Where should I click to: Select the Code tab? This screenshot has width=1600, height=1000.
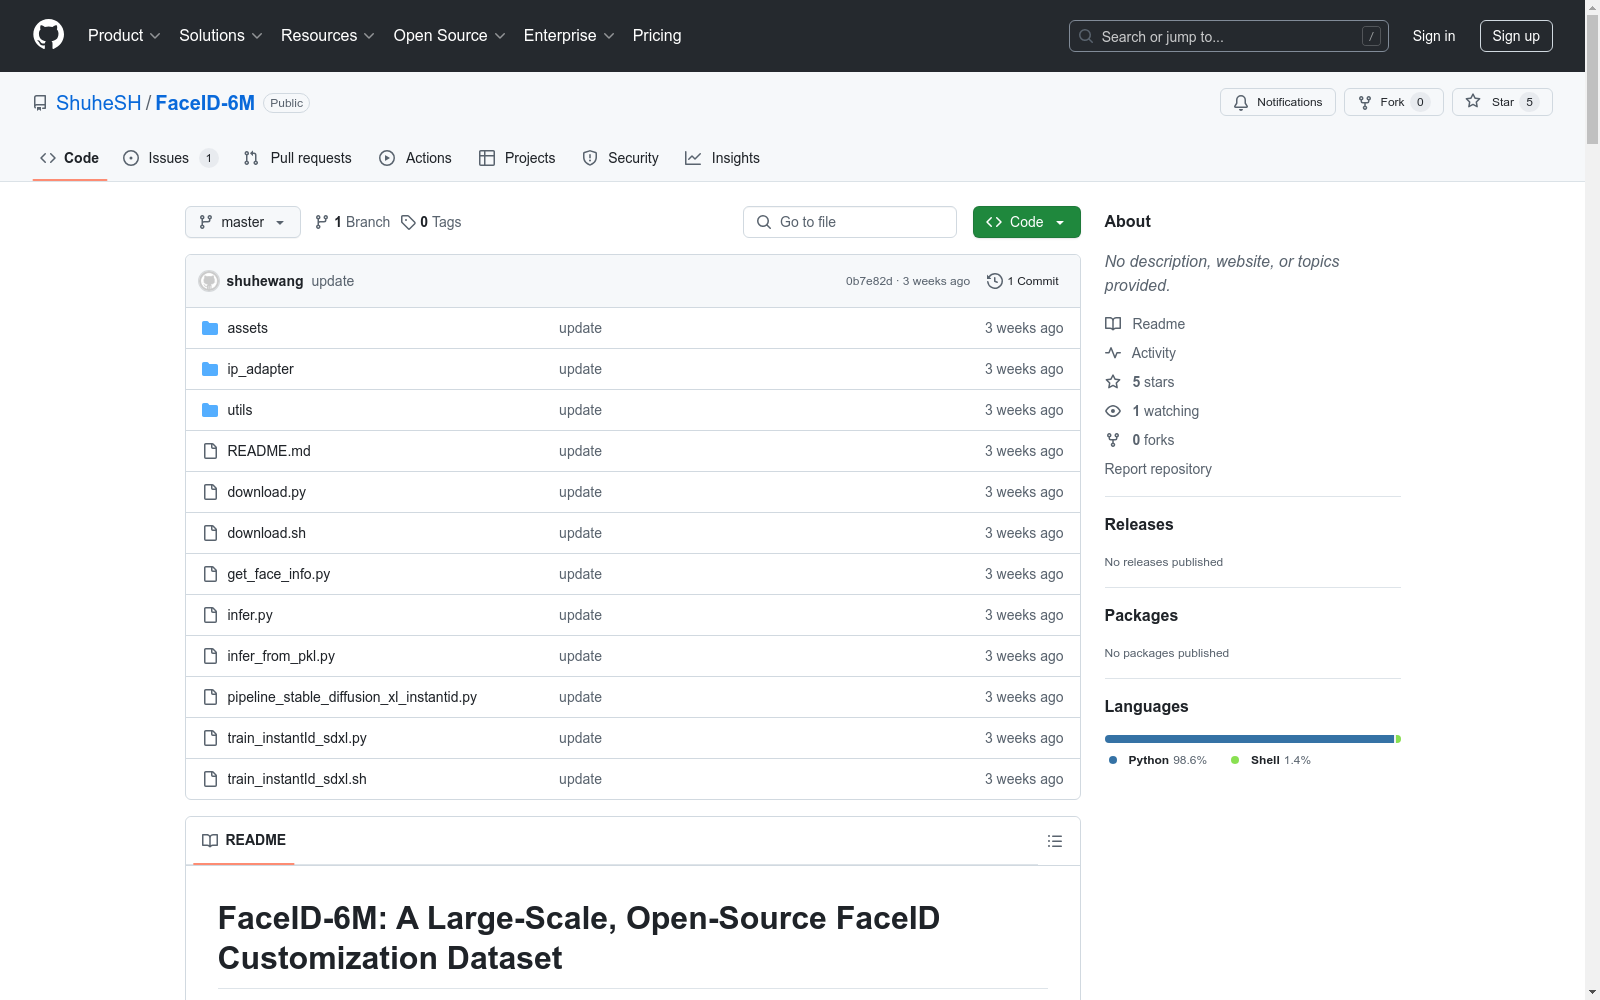70,158
